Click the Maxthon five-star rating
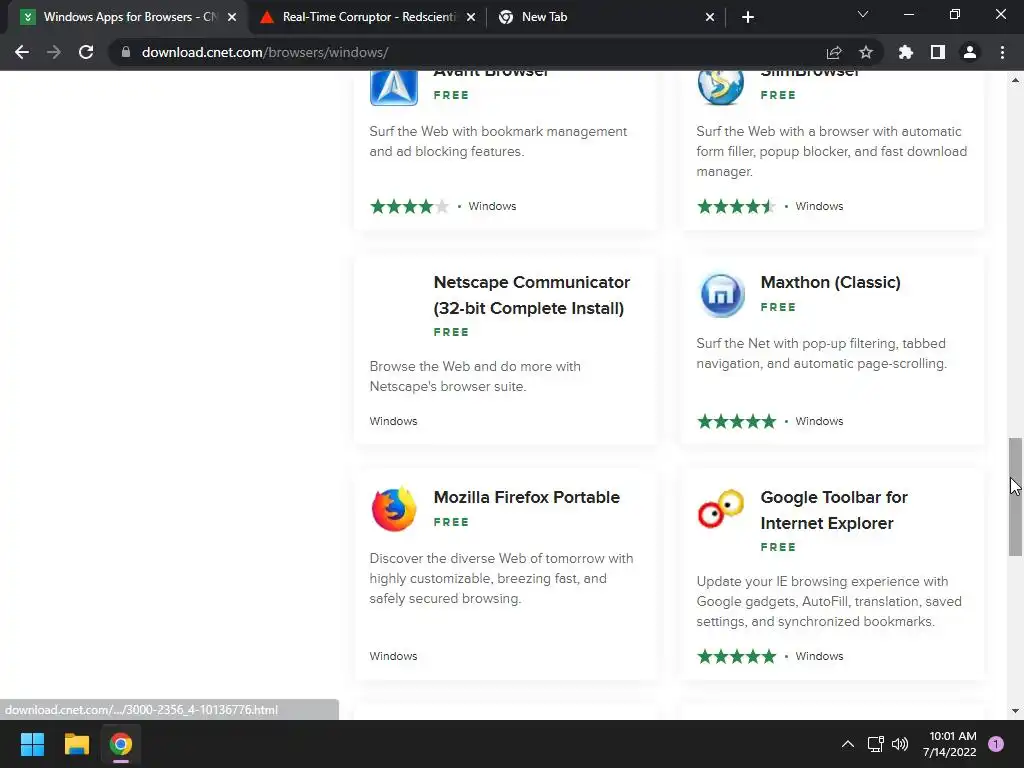The width and height of the screenshot is (1024, 768). point(736,421)
